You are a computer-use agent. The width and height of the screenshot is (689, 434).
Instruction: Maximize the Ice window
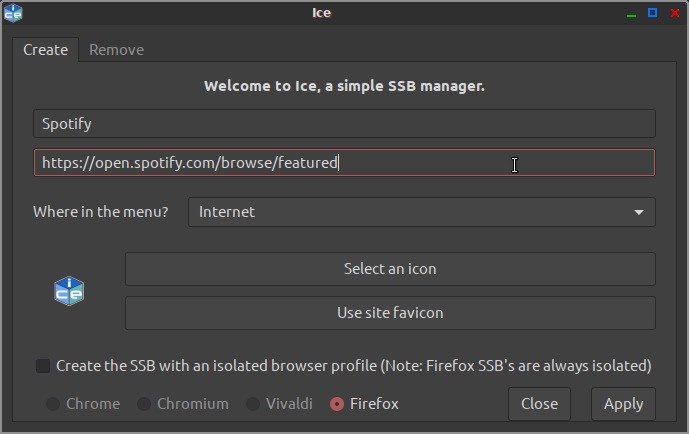pos(652,13)
